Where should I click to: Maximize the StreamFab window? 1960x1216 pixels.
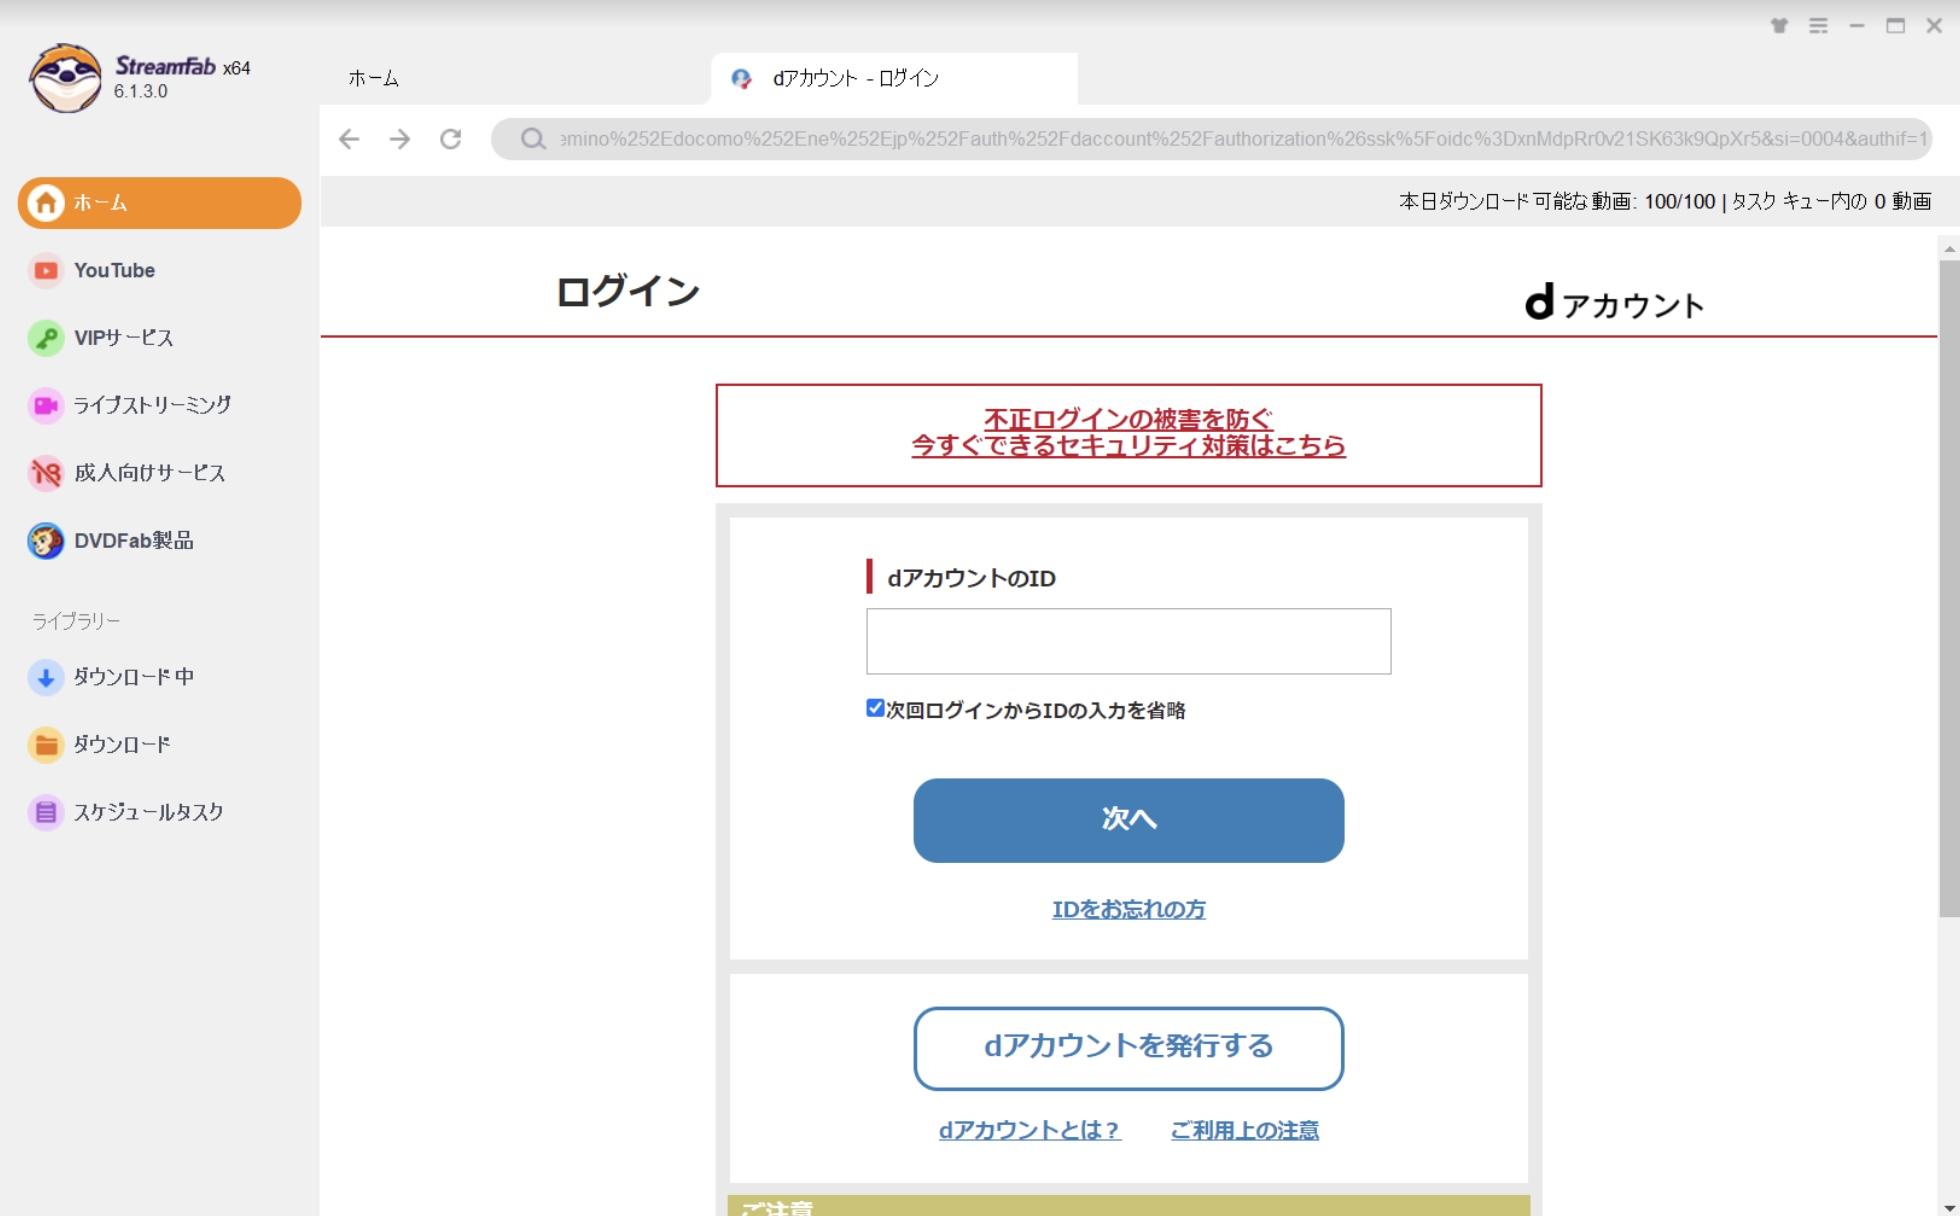(1895, 26)
